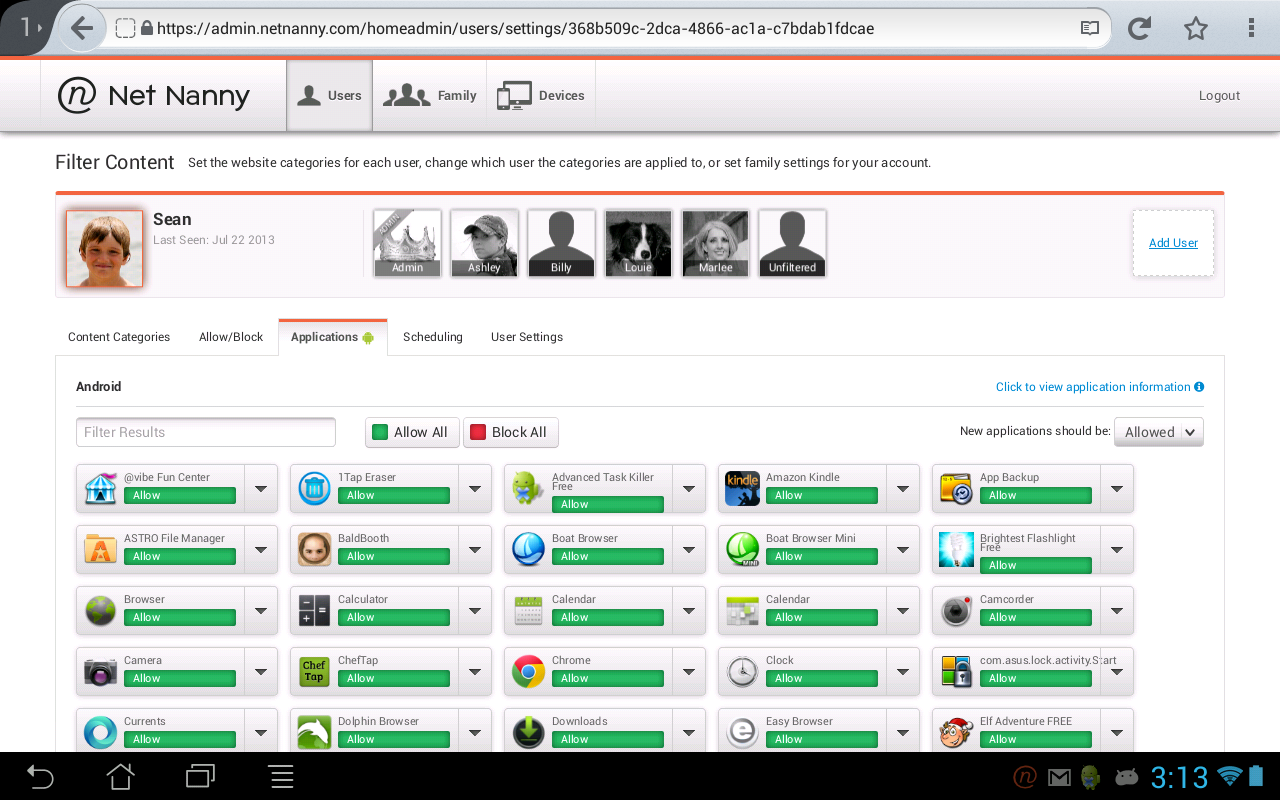Click the Chrome app icon
Screen dimensions: 1280x800
(528, 671)
